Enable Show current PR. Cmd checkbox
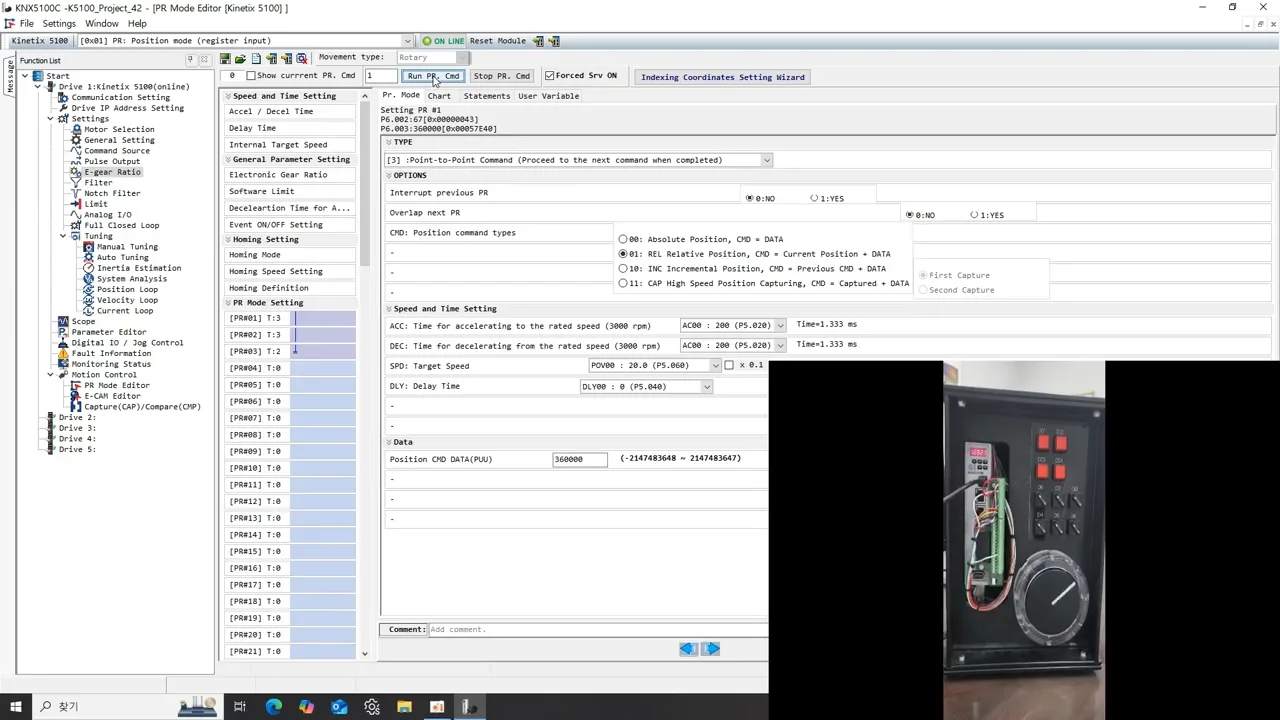The height and width of the screenshot is (720, 1280). [x=251, y=76]
